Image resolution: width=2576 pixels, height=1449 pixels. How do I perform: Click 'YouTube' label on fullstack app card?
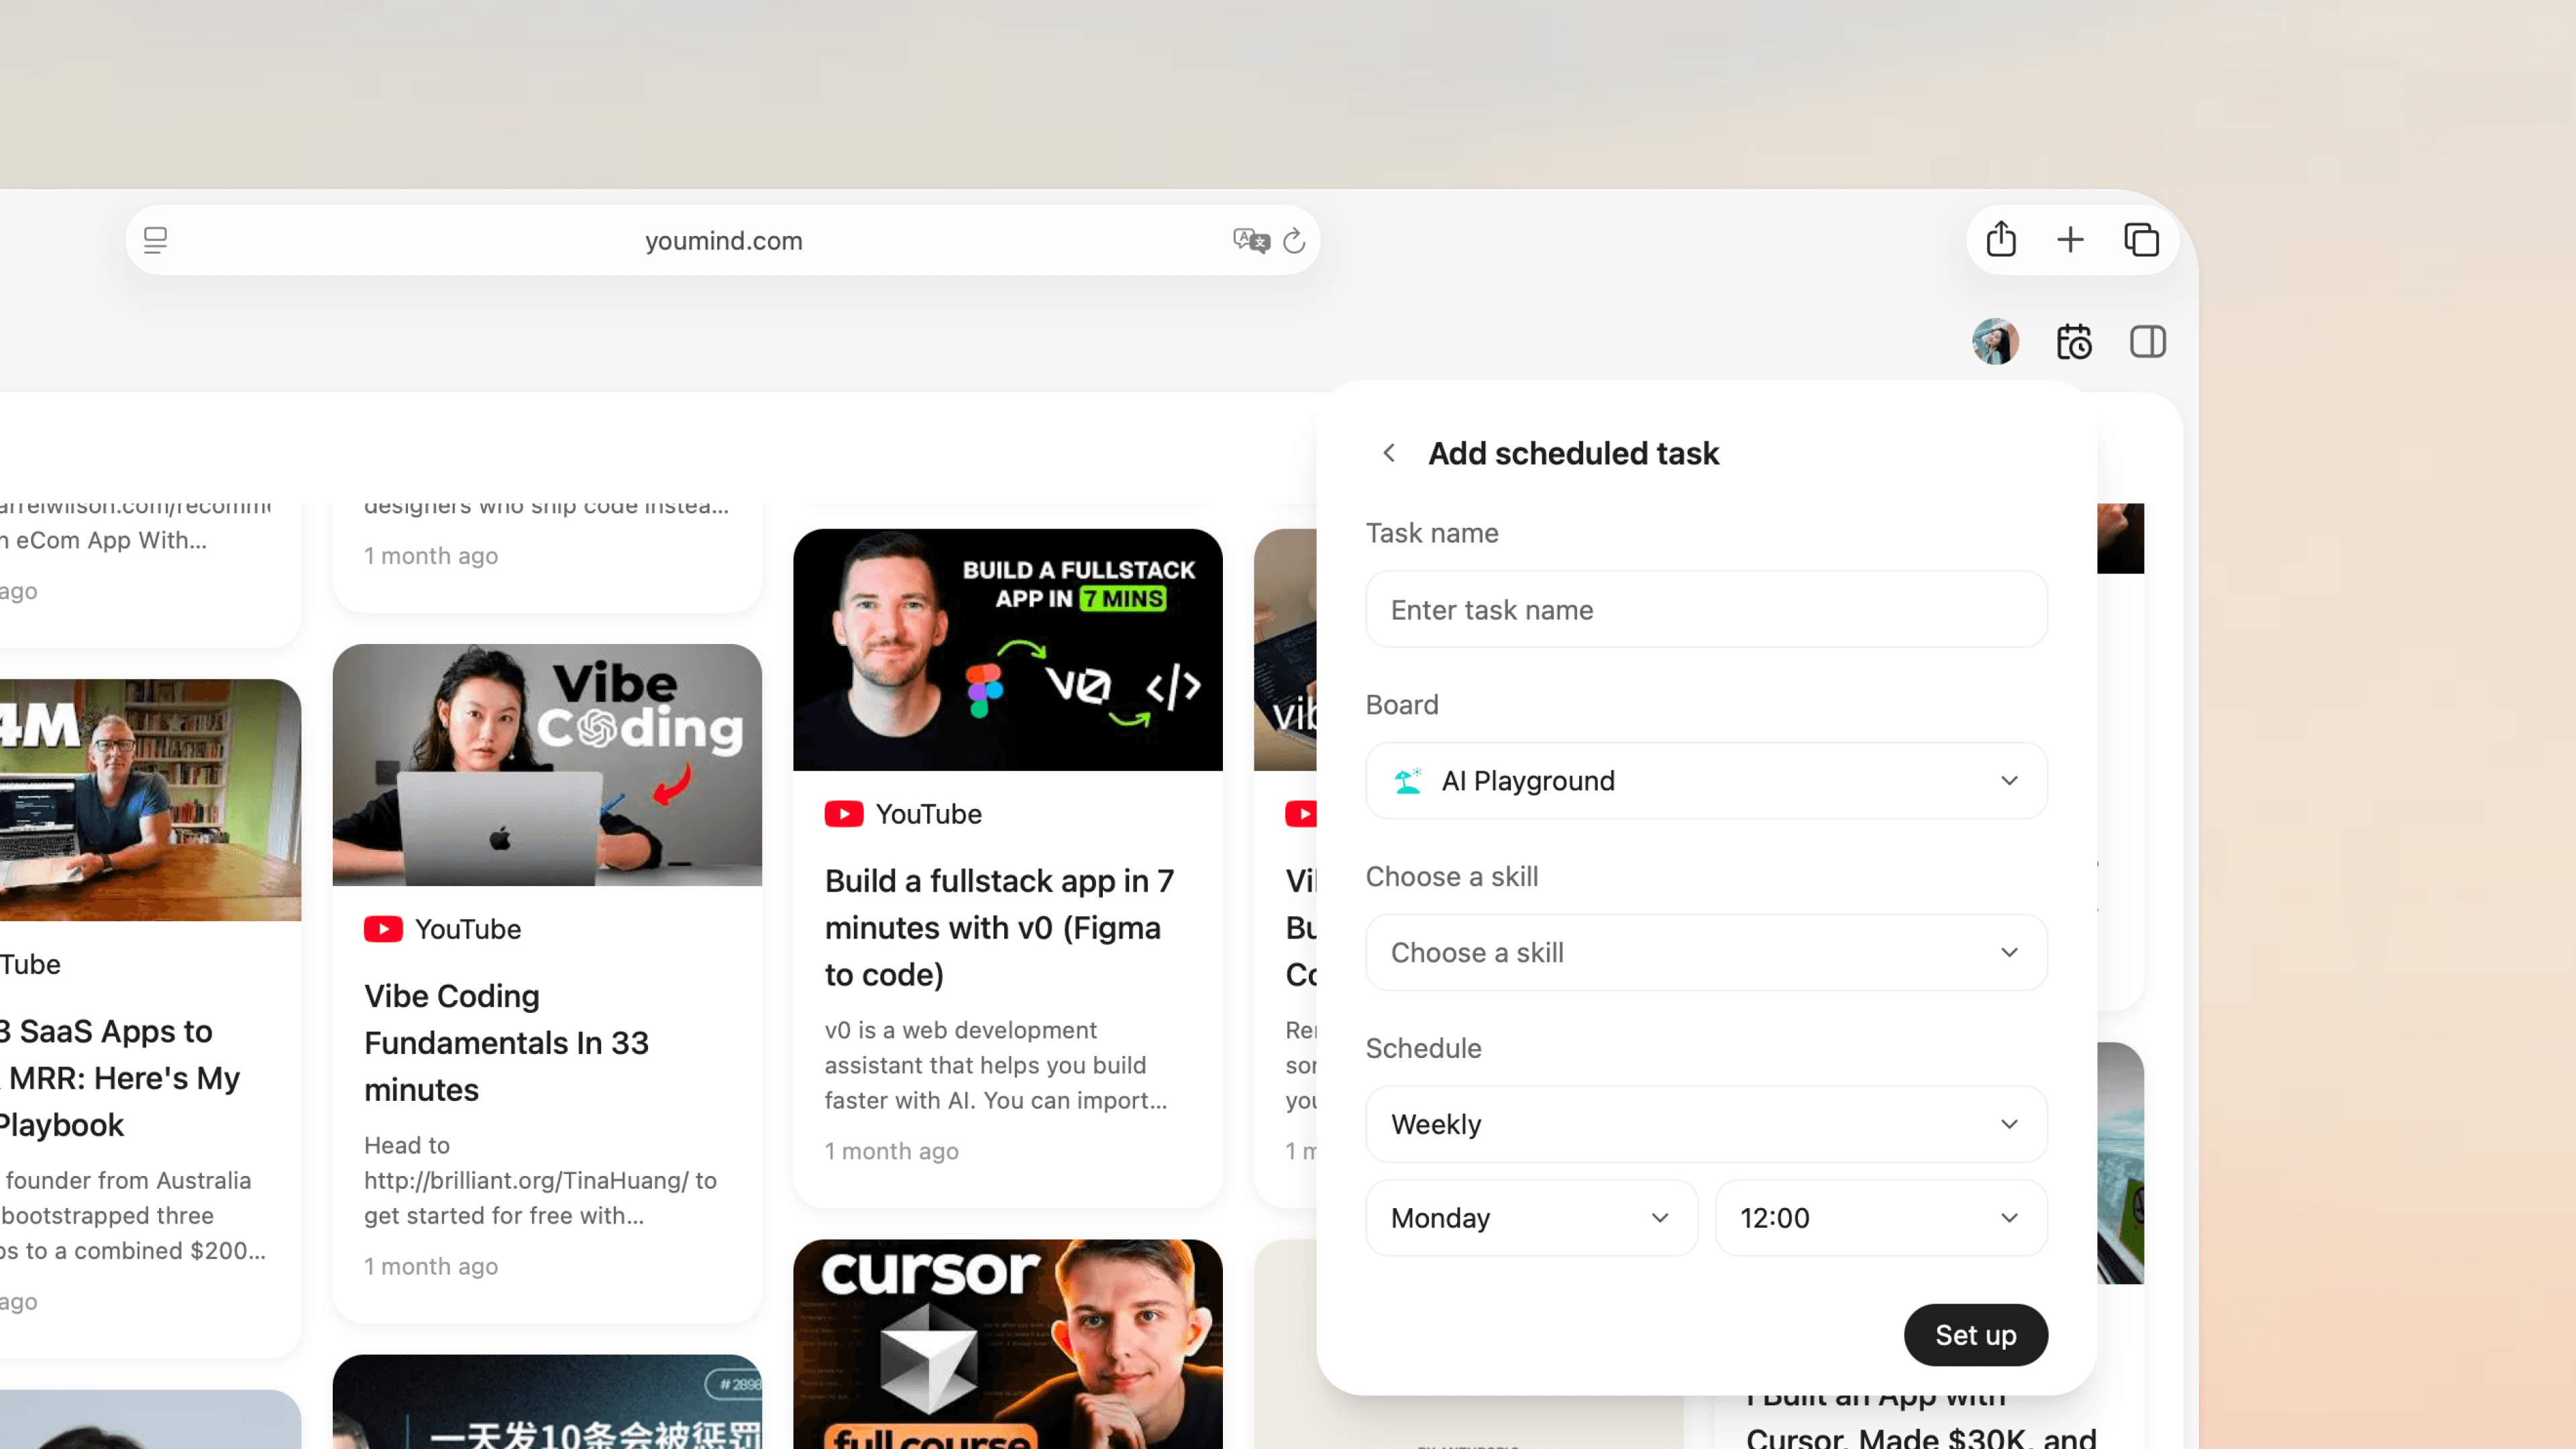[929, 814]
